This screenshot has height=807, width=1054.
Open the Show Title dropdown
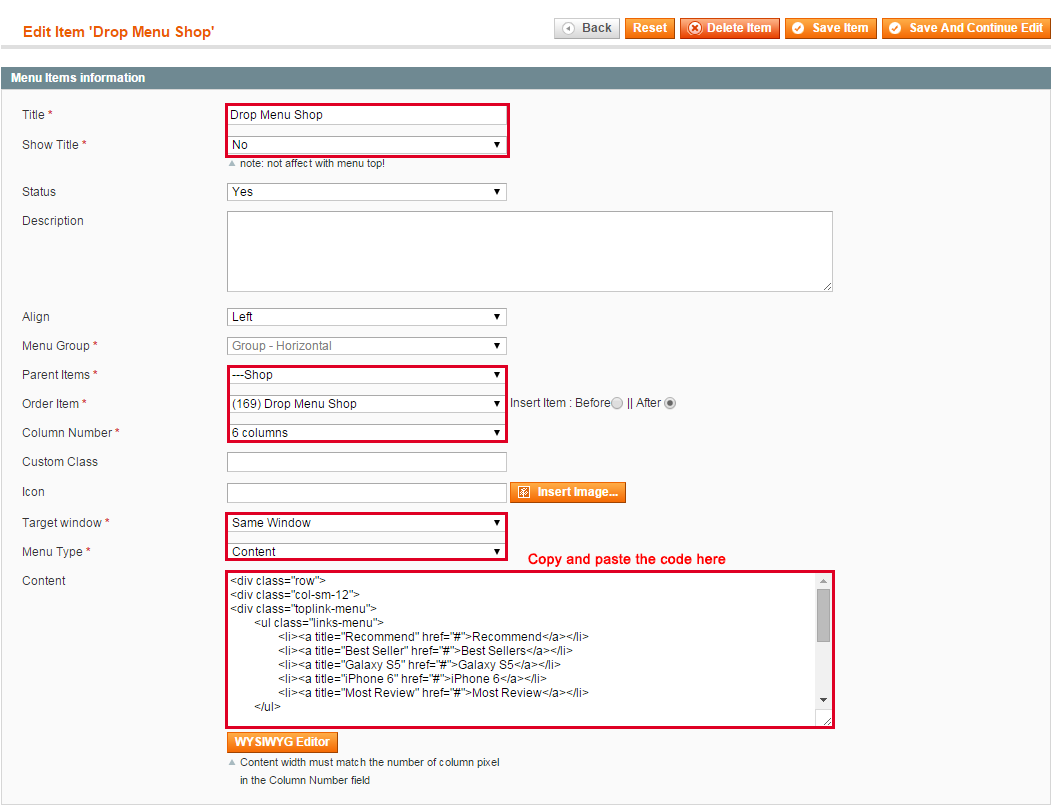pyautogui.click(x=366, y=145)
